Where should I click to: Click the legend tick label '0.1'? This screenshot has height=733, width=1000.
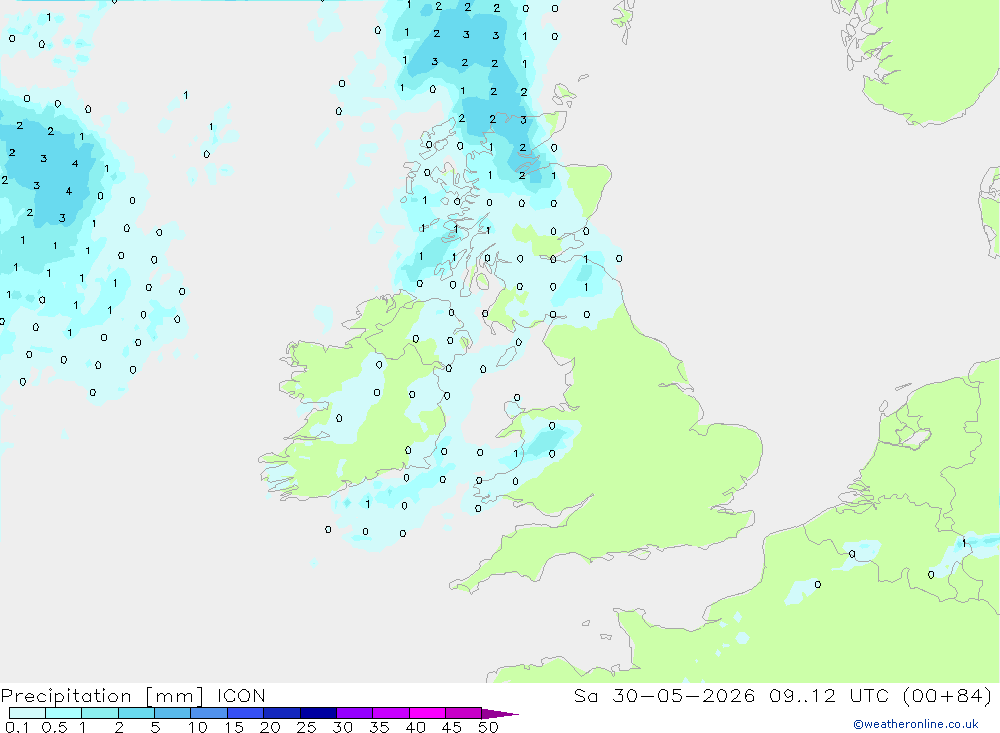point(17,727)
